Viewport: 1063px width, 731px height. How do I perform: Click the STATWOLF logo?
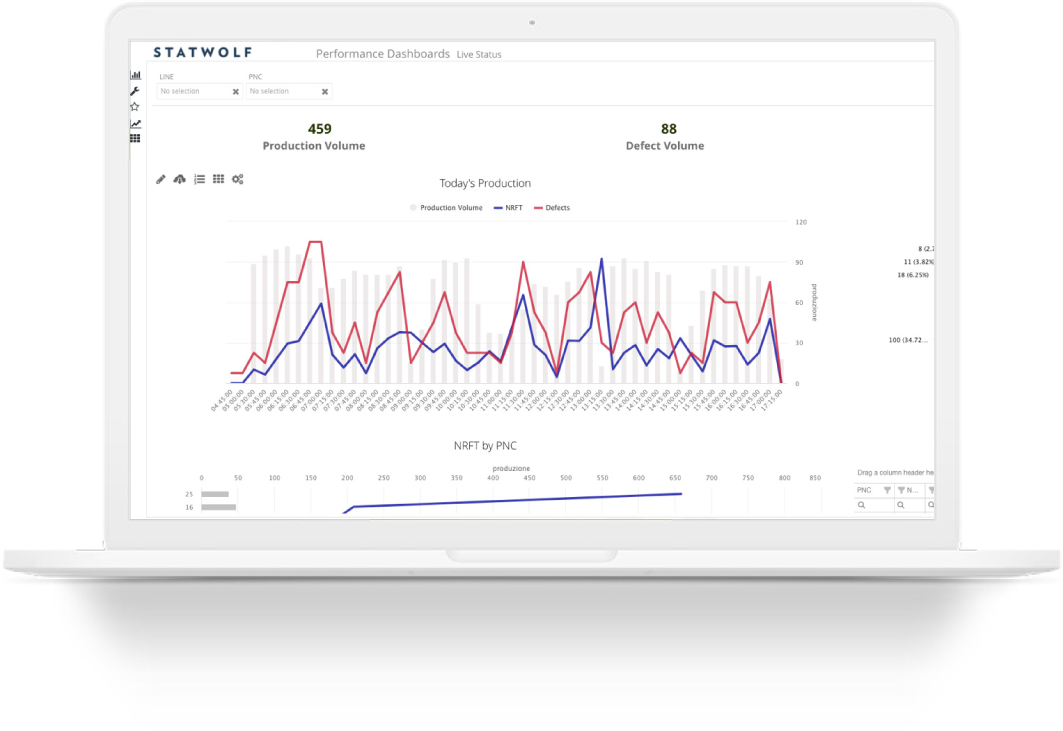[x=203, y=52]
